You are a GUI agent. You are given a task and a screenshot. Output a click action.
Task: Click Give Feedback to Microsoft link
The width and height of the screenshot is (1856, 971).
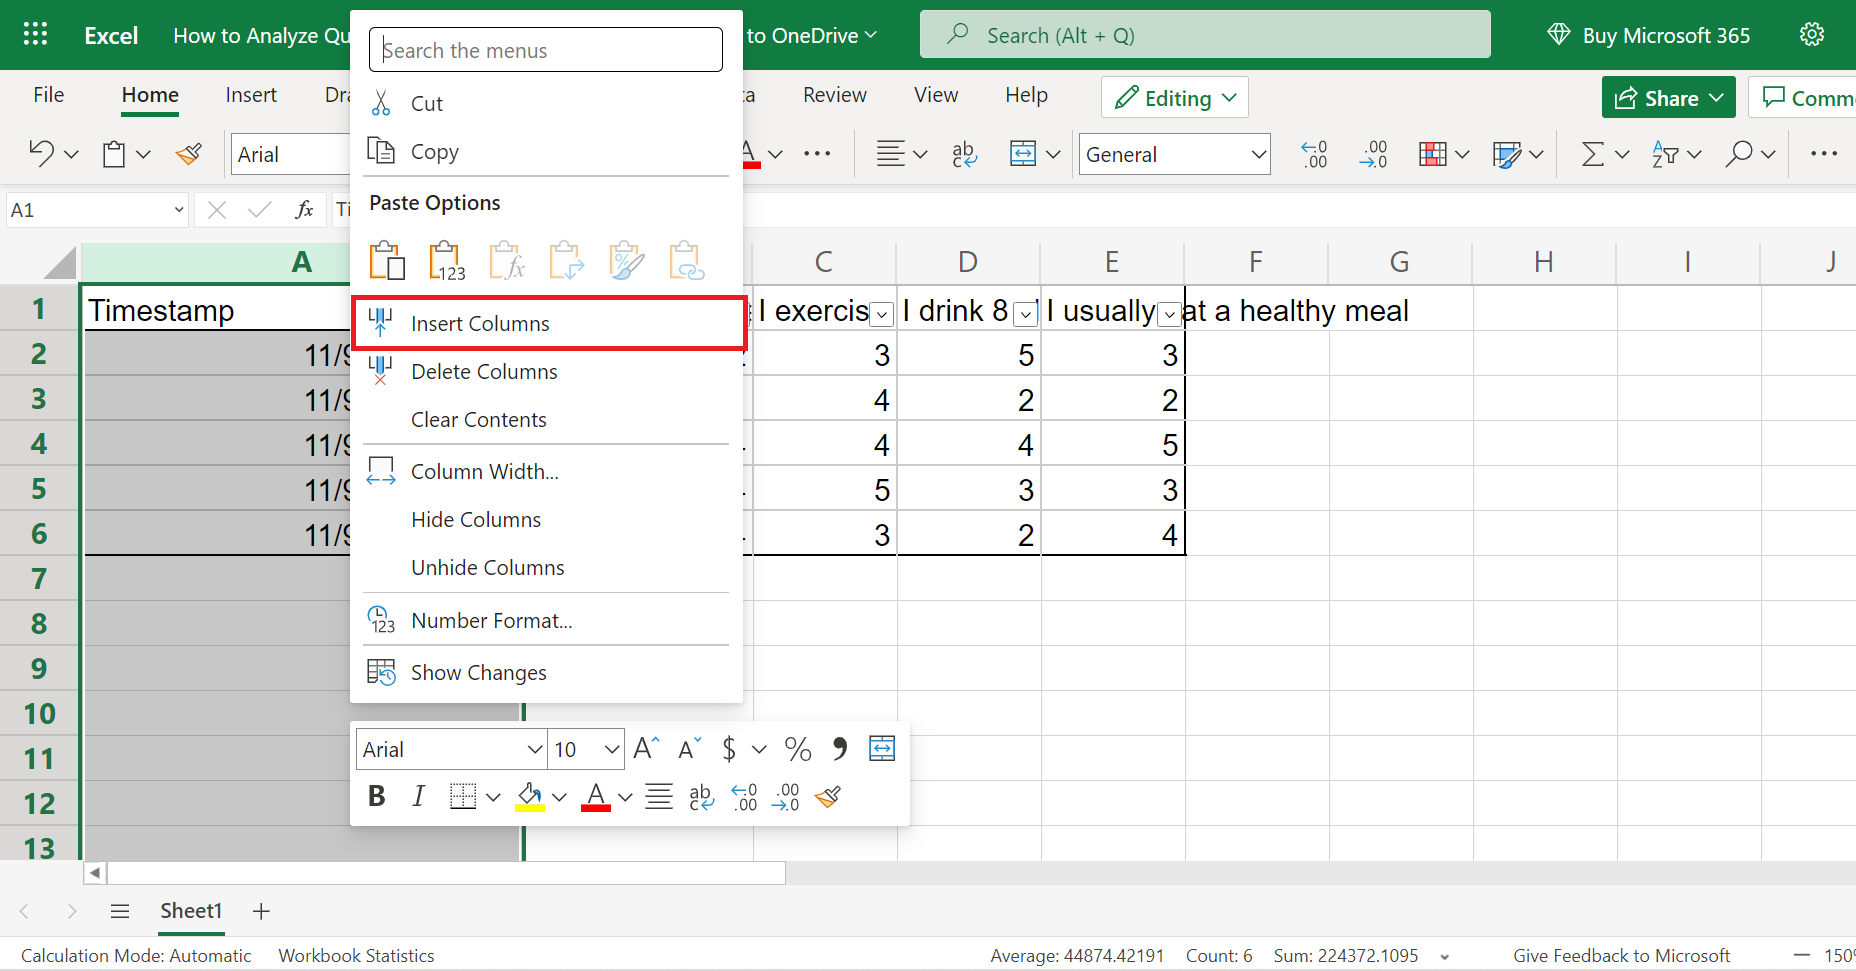[x=1621, y=956]
